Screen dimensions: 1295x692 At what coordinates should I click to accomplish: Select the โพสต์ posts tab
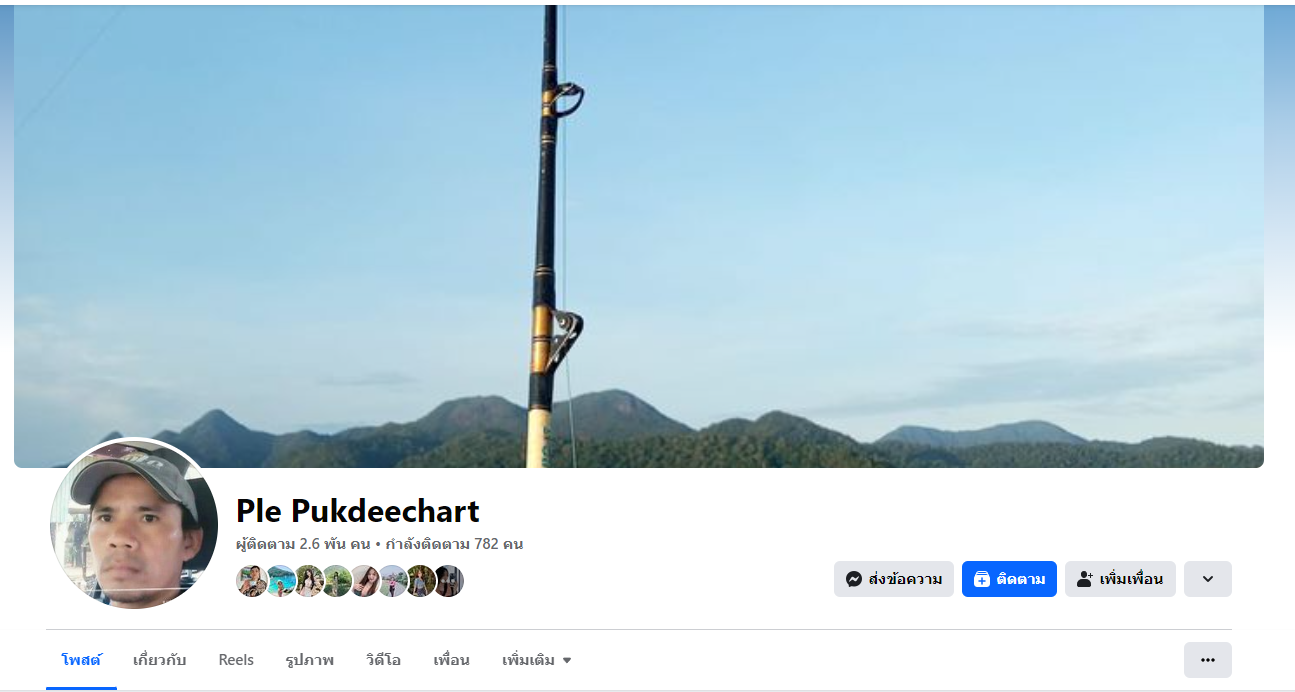click(x=81, y=660)
